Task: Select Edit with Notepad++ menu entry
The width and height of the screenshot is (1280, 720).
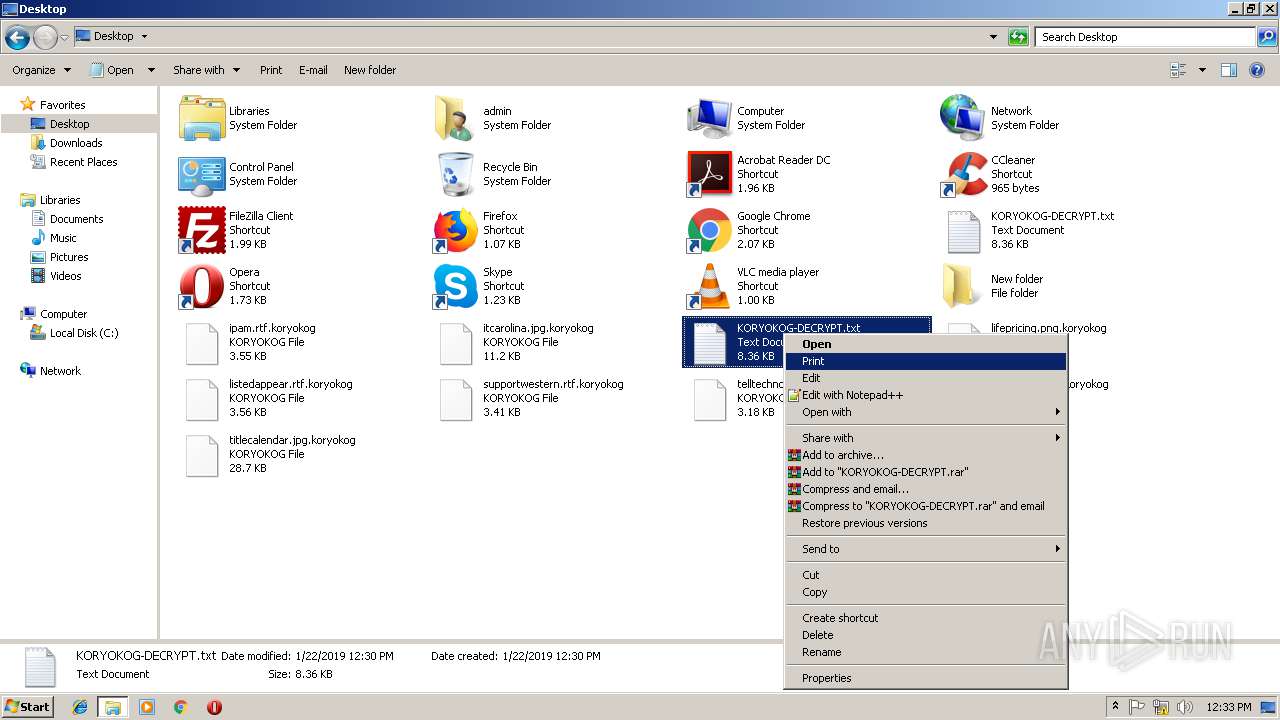Action: (x=926, y=395)
